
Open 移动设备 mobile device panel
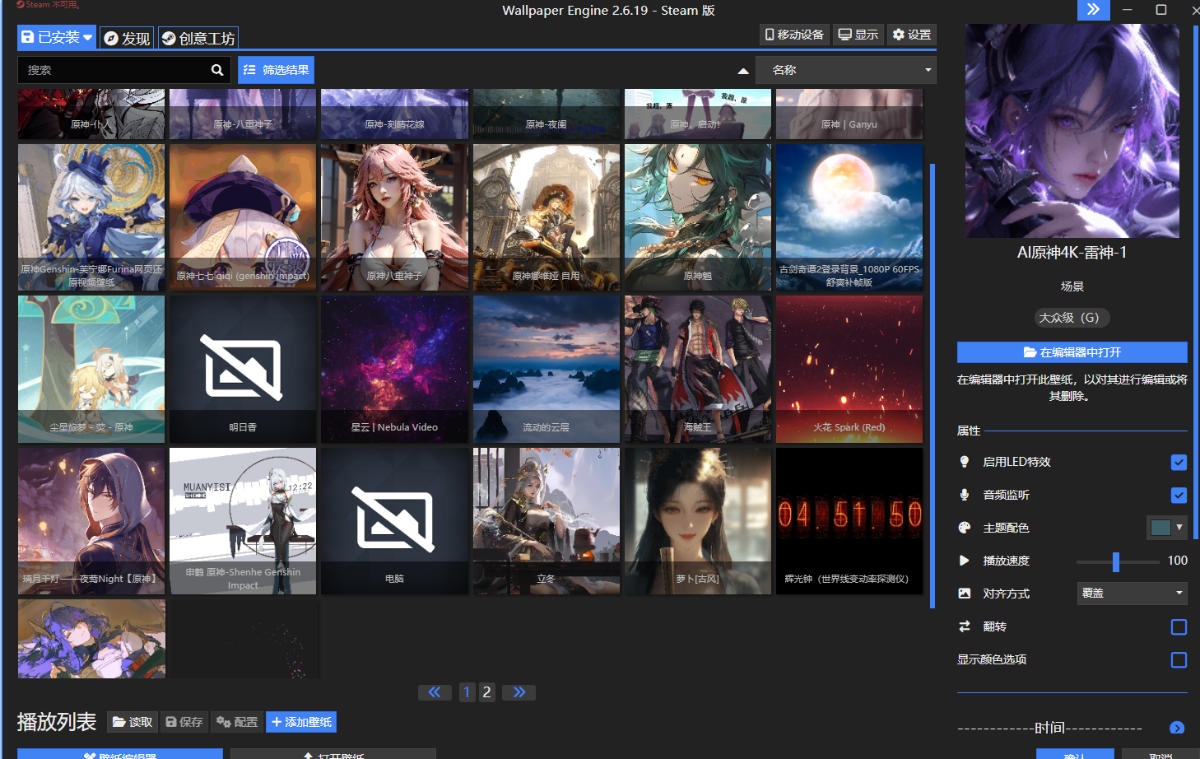tap(795, 35)
